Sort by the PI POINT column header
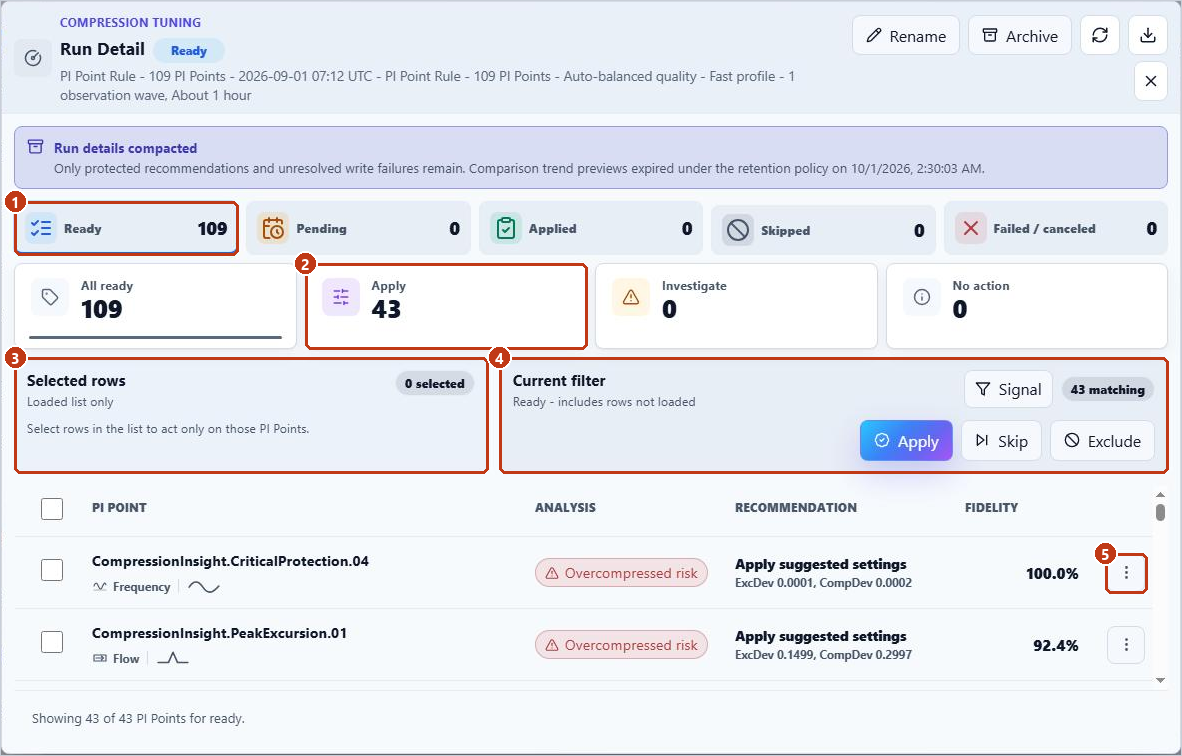This screenshot has height=756, width=1182. pos(119,507)
